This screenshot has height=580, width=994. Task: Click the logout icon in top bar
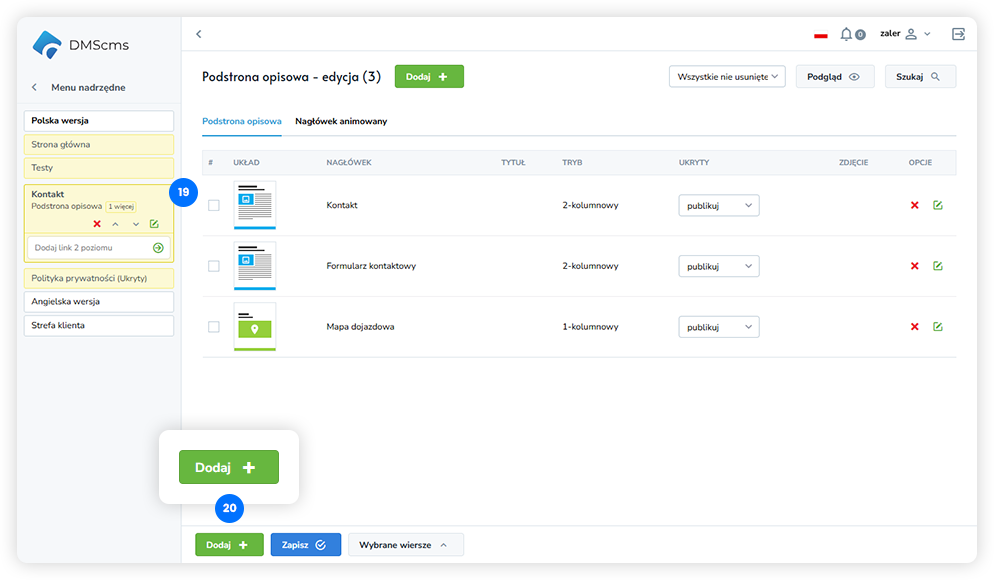(x=958, y=34)
